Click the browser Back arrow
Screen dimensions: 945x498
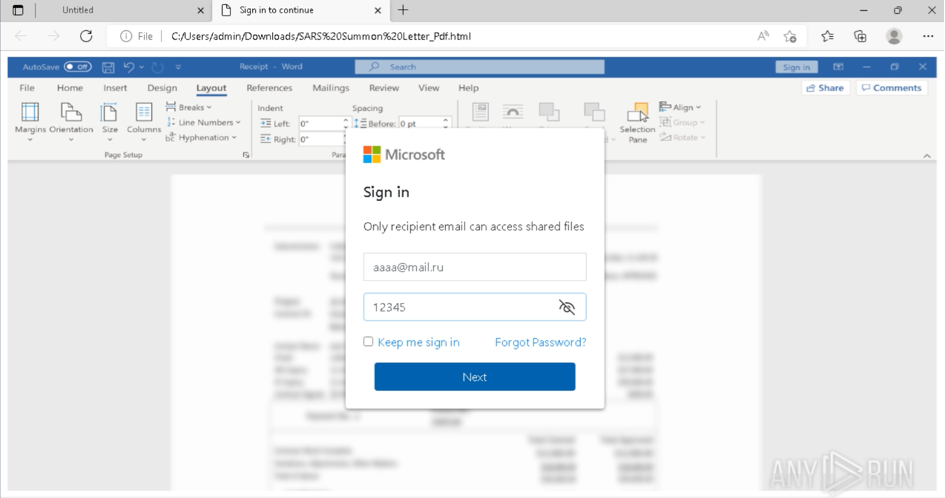point(21,36)
